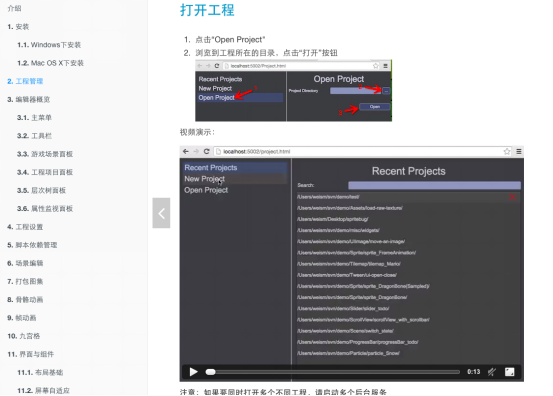Open chapter 8 骨骼动画
Viewport: 553px width, 396px height.
point(25,300)
